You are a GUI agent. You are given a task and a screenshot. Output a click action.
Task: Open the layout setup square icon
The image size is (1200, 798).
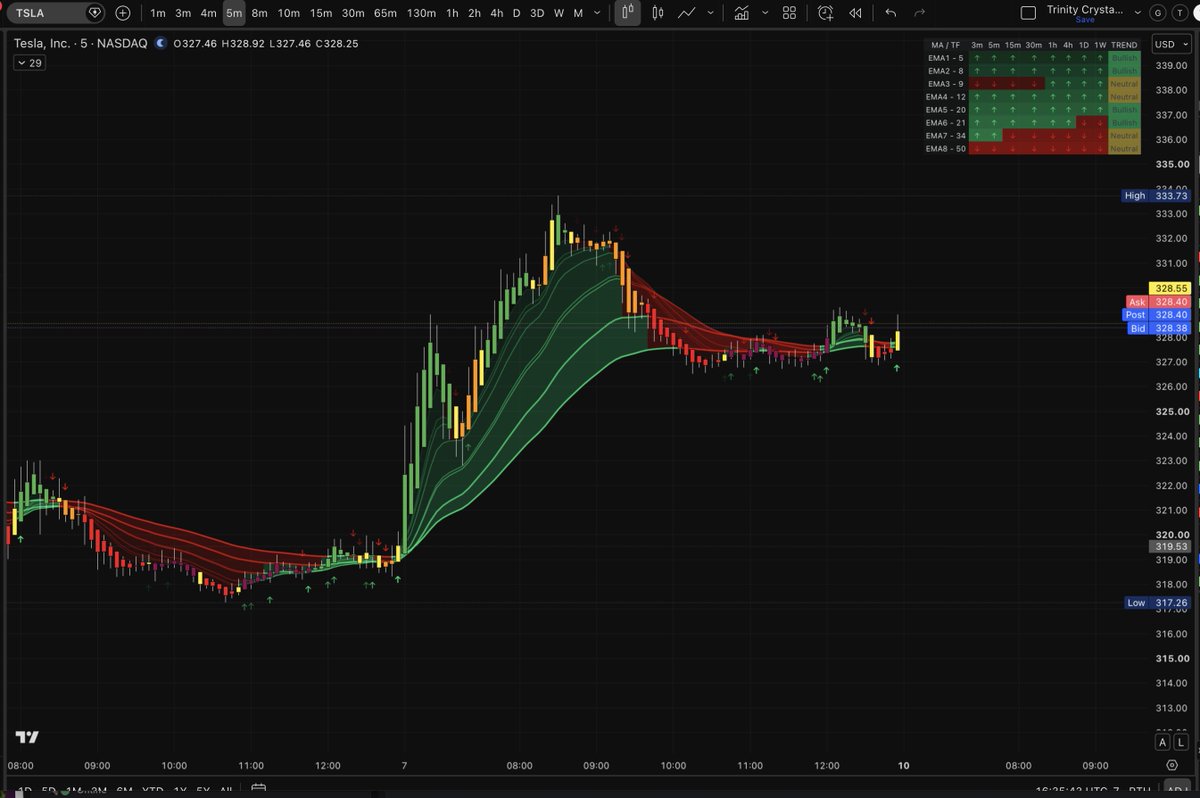1028,13
